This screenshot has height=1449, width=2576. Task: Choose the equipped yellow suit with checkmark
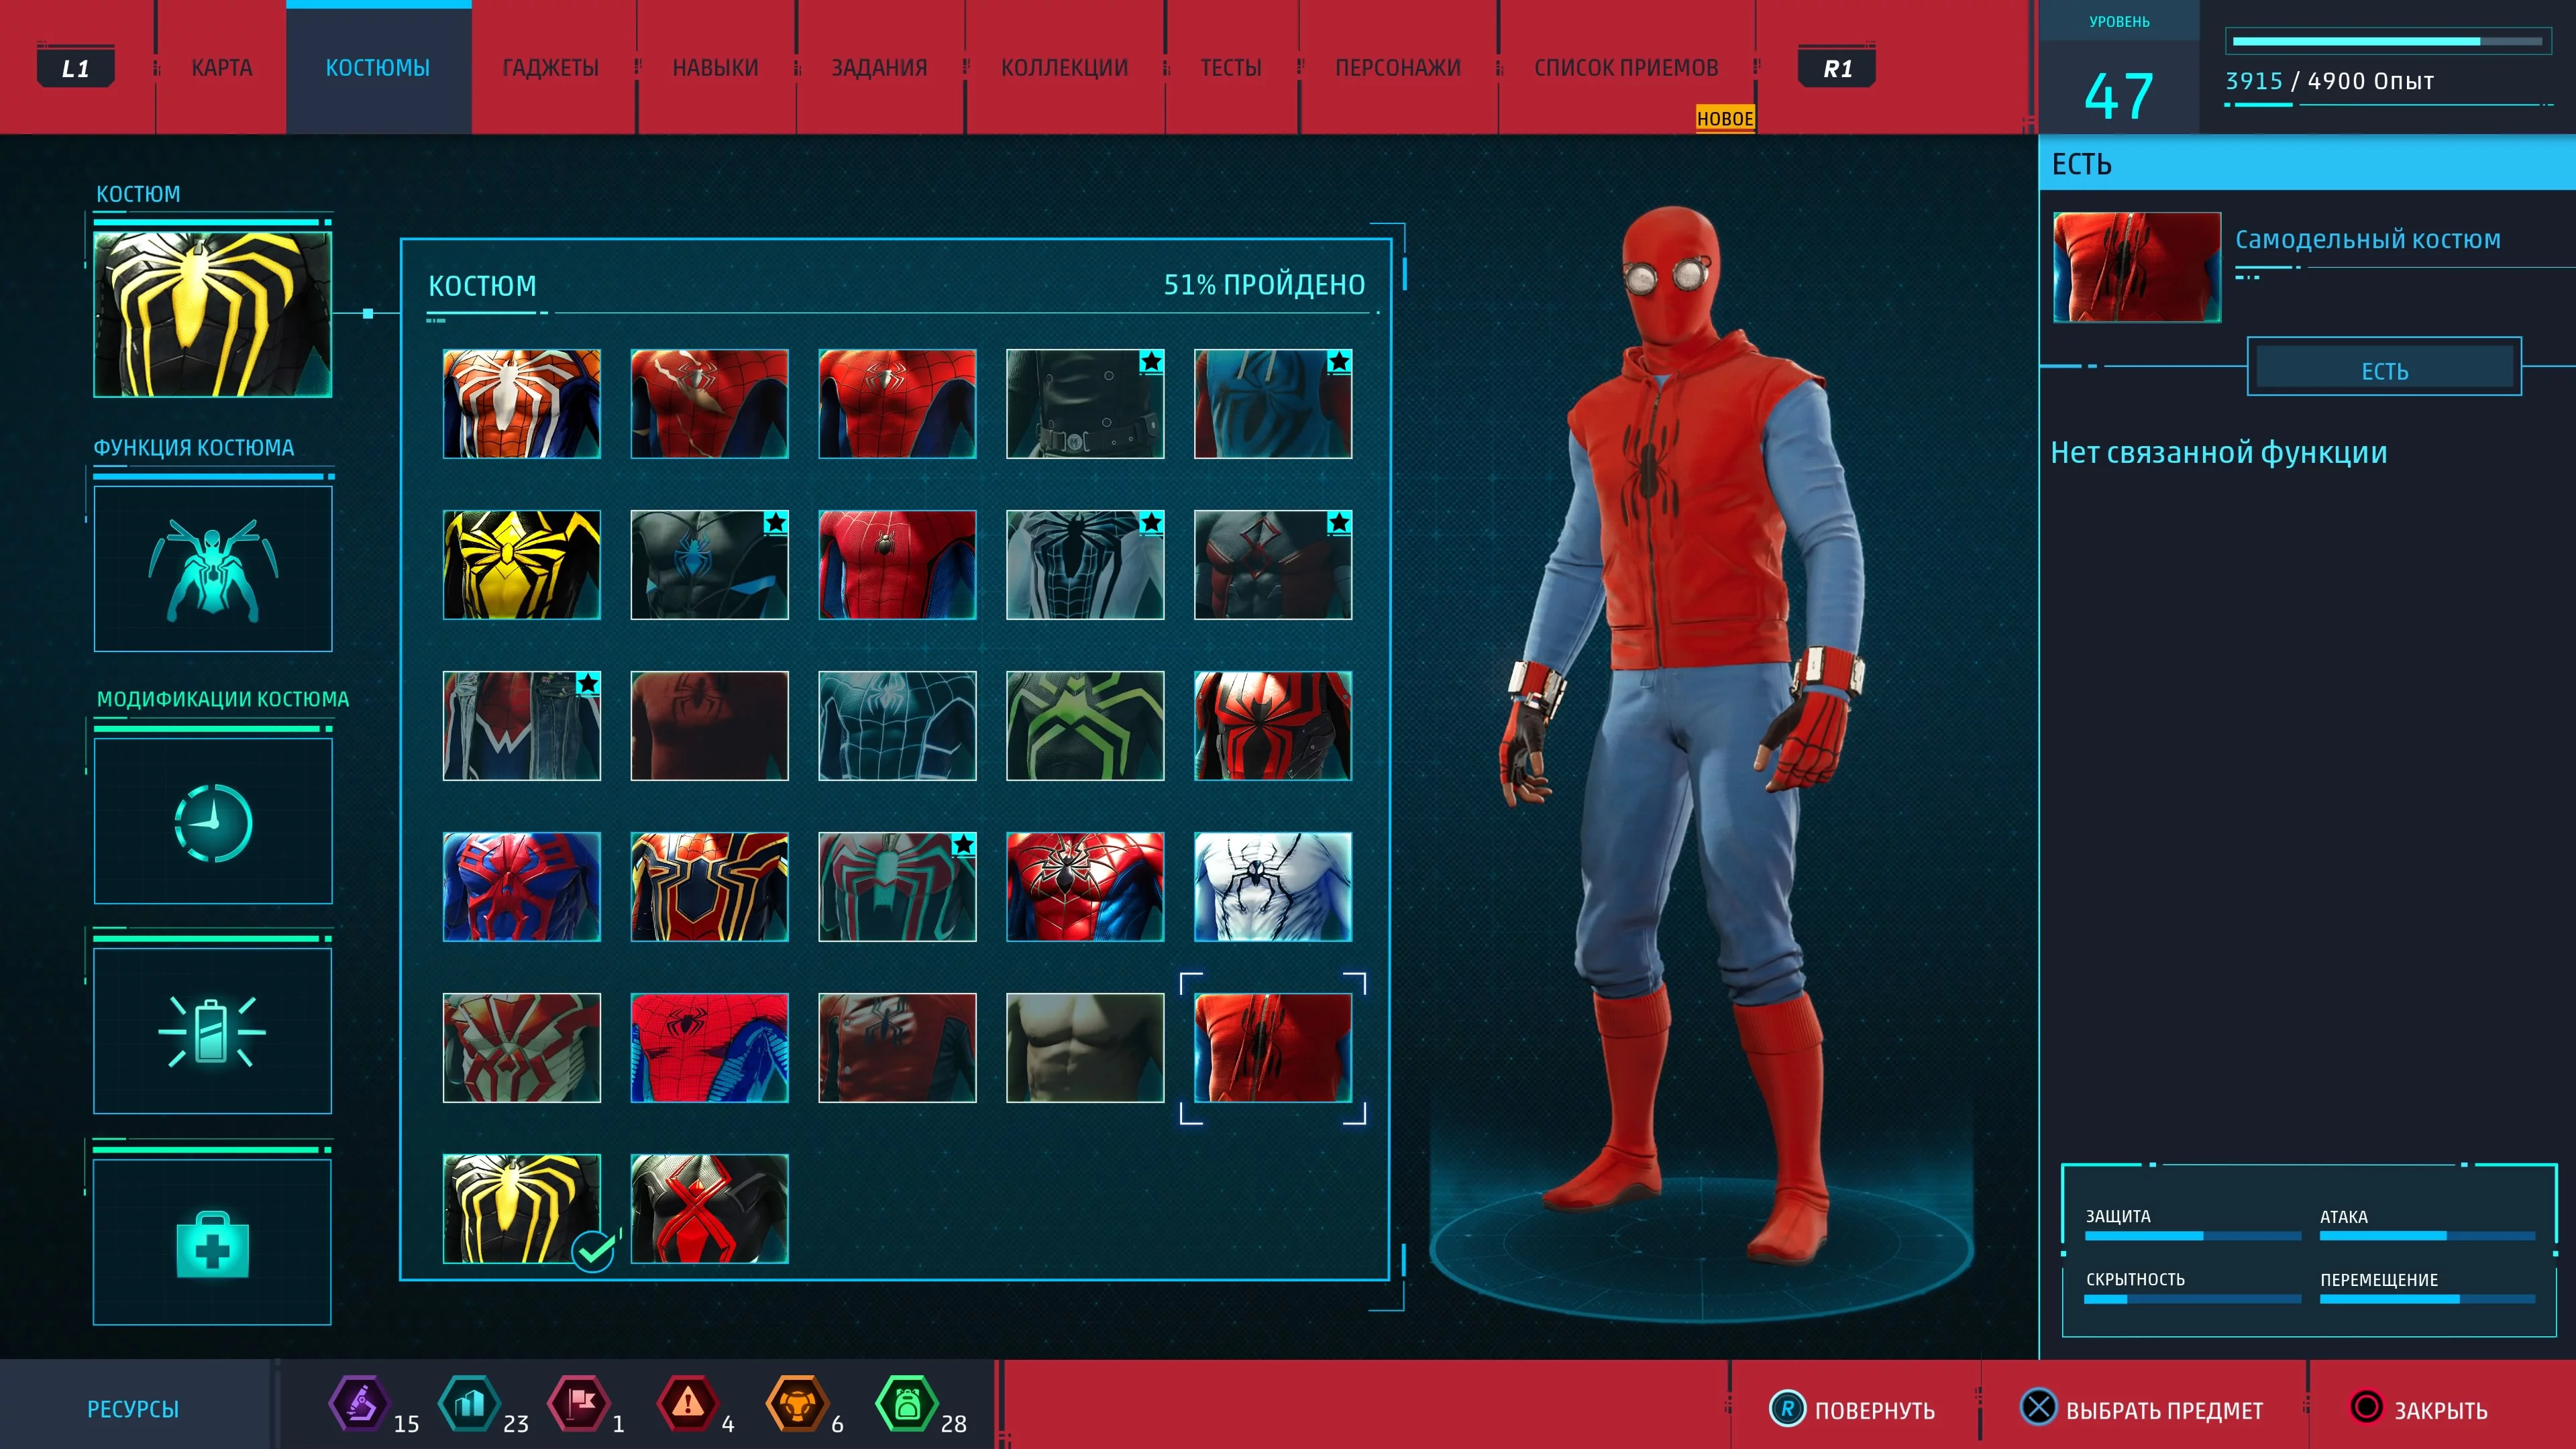pyautogui.click(x=522, y=1209)
